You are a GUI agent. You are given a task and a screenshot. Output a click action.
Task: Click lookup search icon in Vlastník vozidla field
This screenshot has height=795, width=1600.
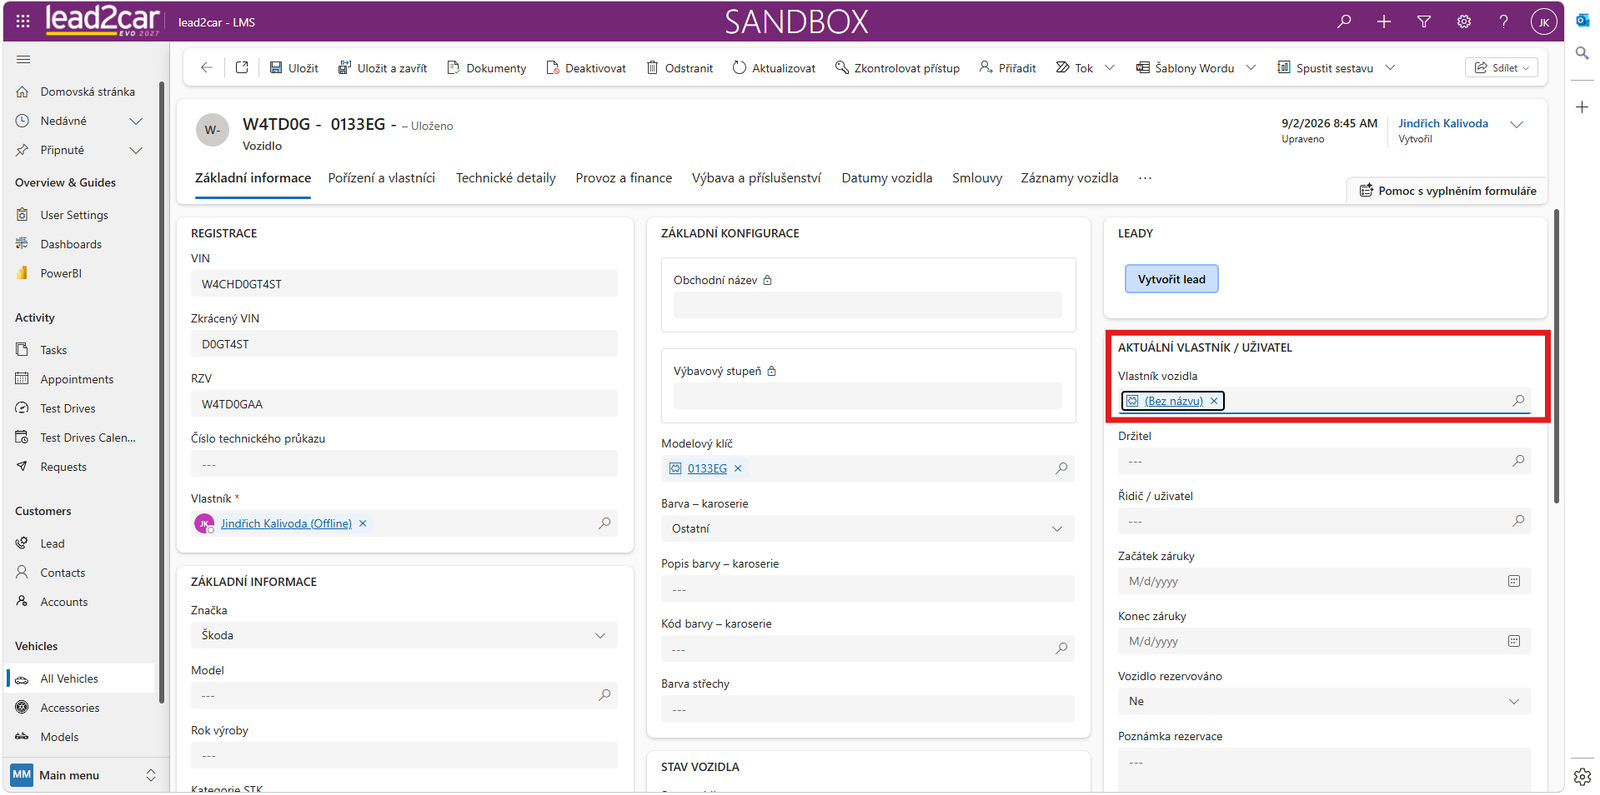point(1518,401)
